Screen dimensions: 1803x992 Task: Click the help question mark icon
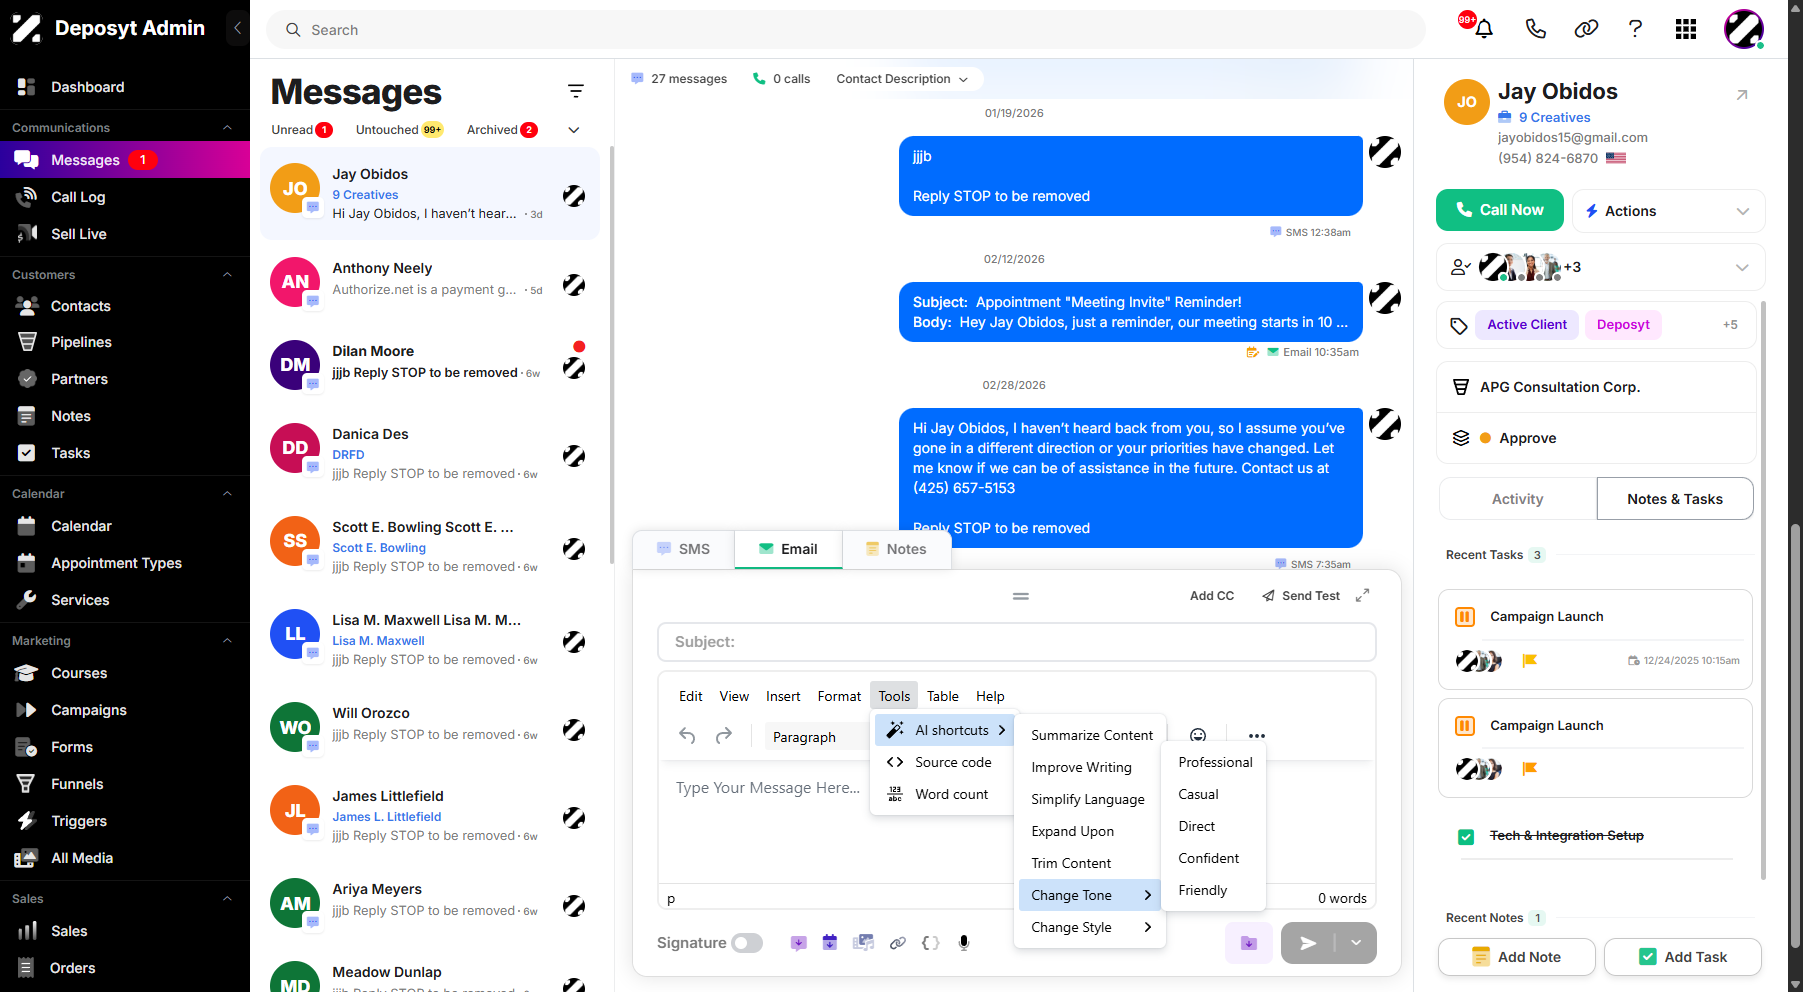(x=1635, y=29)
